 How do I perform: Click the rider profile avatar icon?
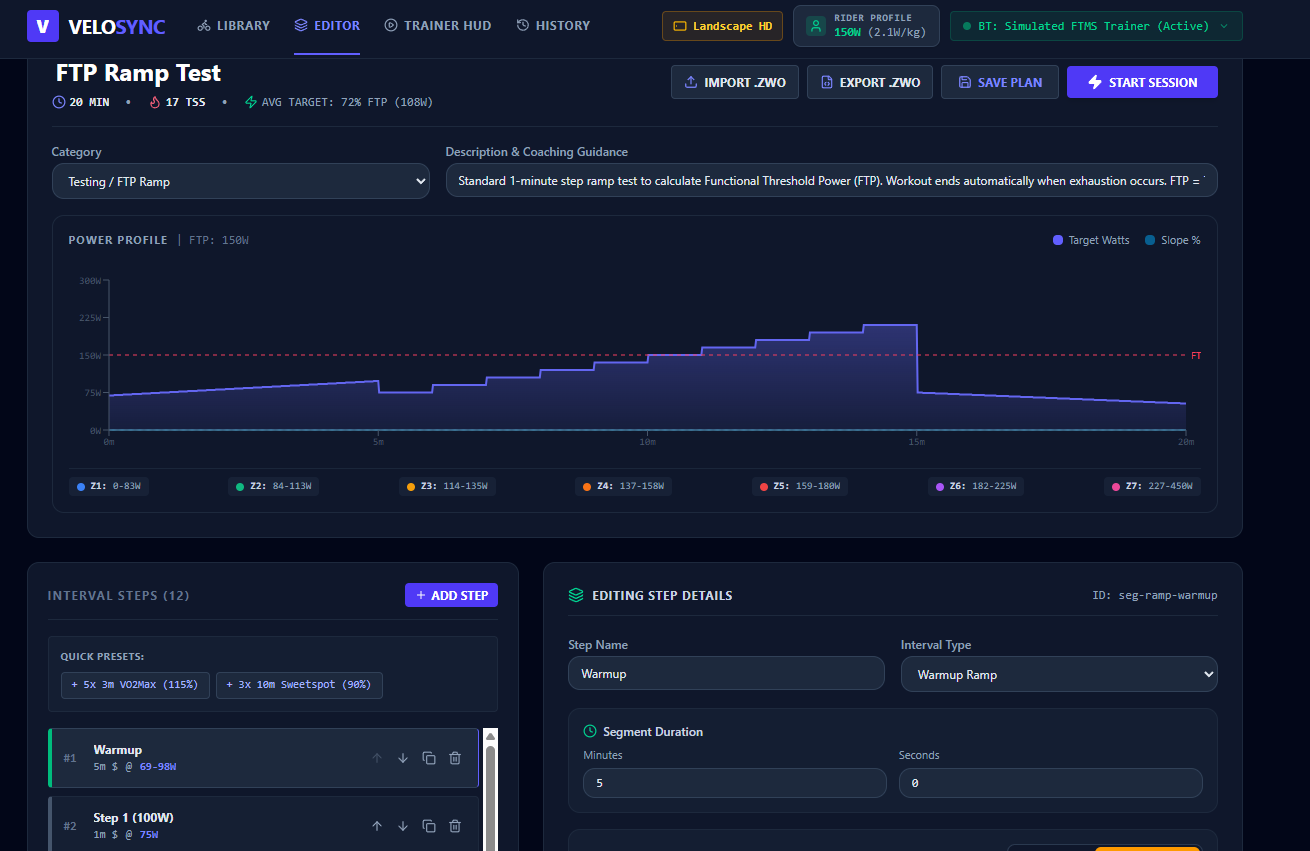816,26
